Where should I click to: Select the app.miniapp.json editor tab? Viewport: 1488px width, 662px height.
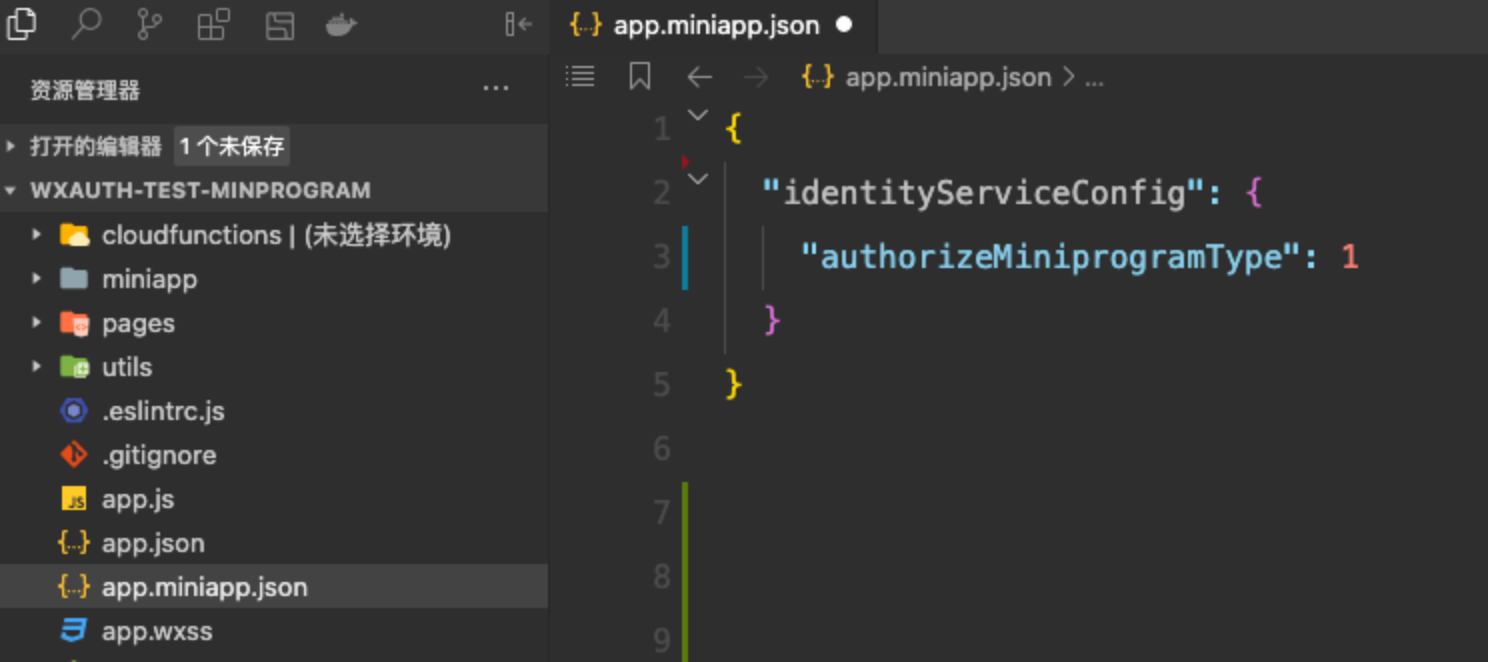click(x=714, y=26)
